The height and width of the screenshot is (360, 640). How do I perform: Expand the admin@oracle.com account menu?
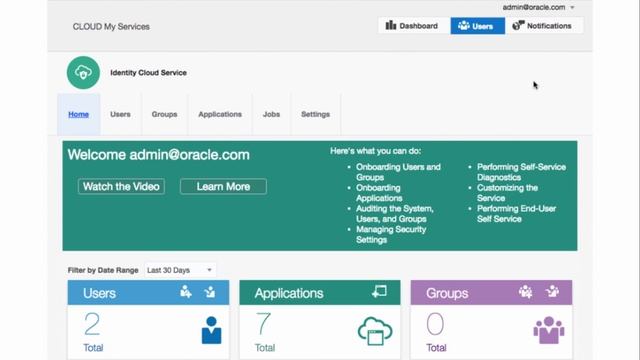coord(538,7)
